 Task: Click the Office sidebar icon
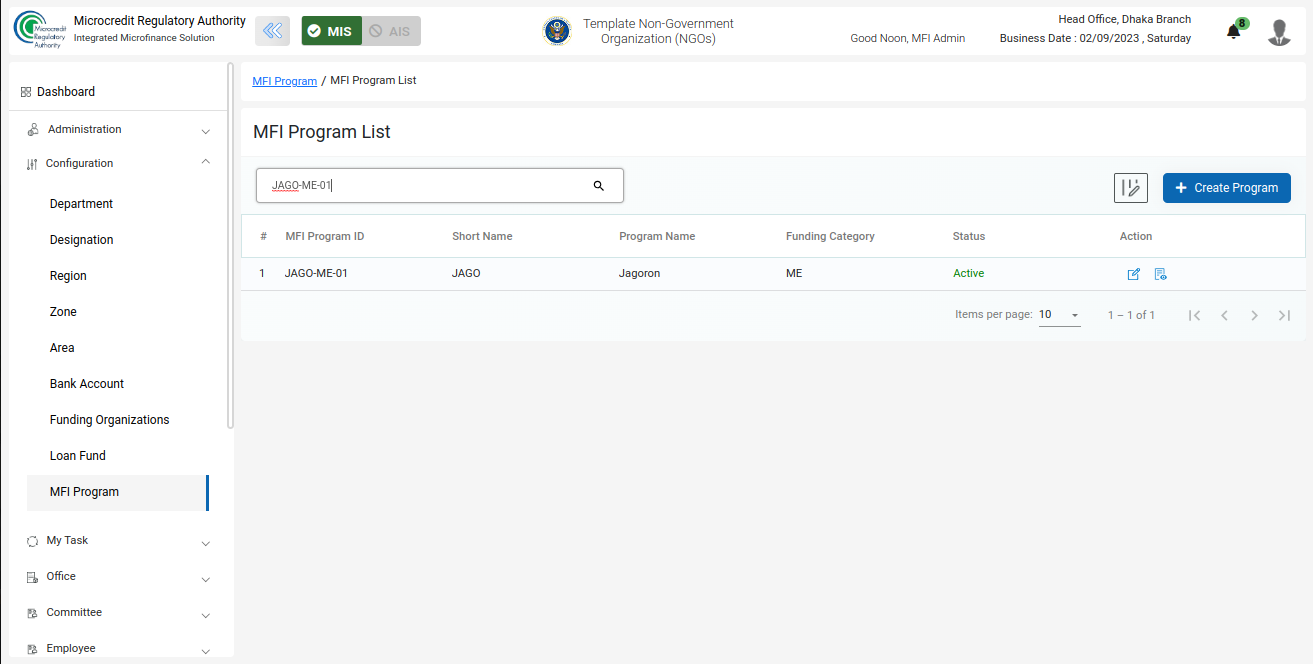point(32,577)
